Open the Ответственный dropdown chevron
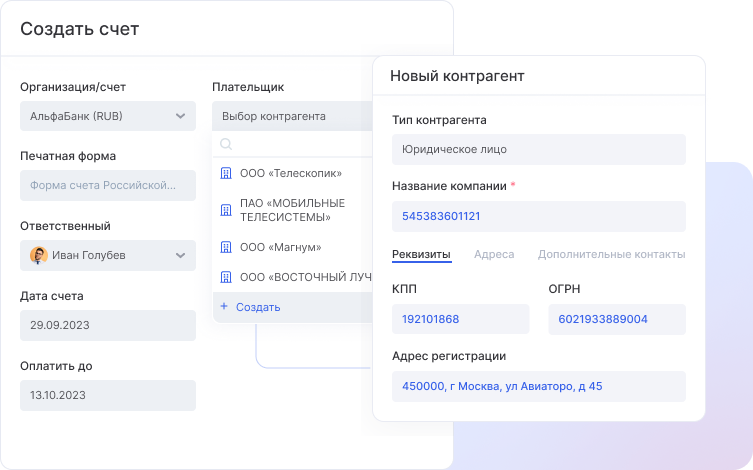Screen dimensions: 753x470 coord(180,255)
